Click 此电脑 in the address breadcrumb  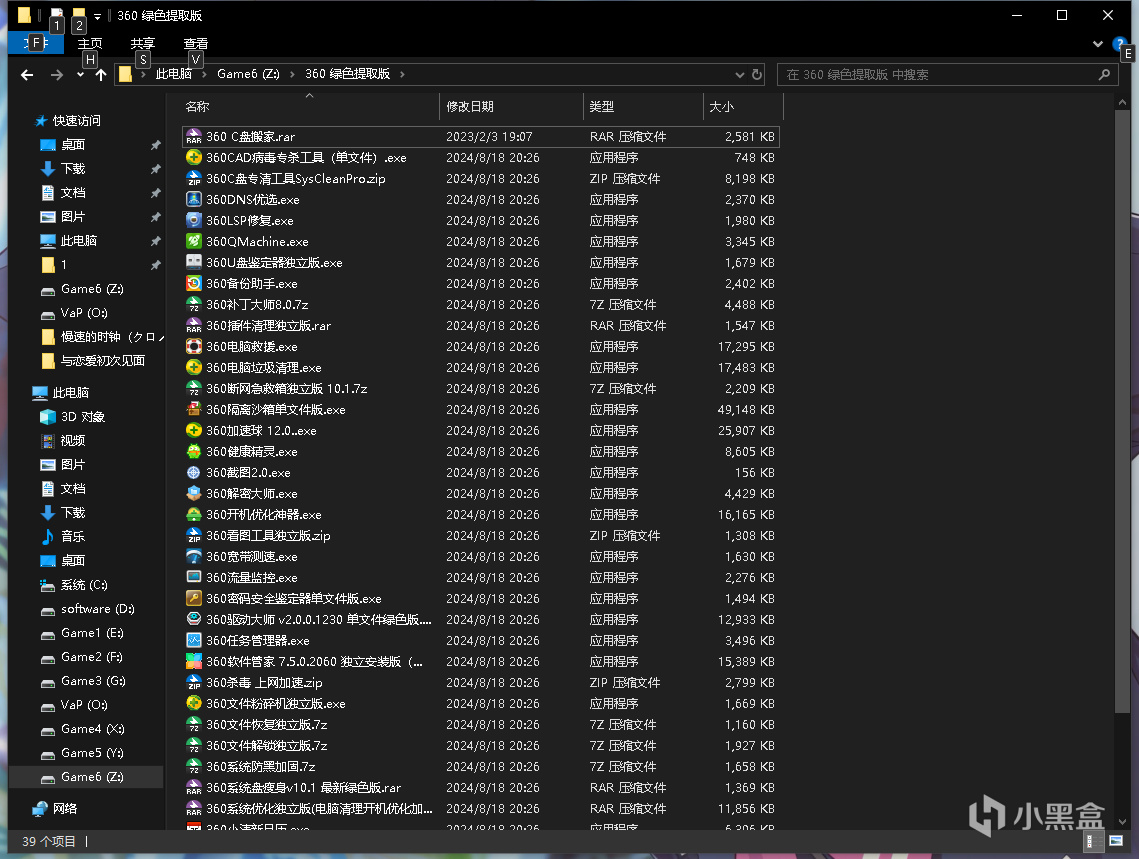point(174,74)
